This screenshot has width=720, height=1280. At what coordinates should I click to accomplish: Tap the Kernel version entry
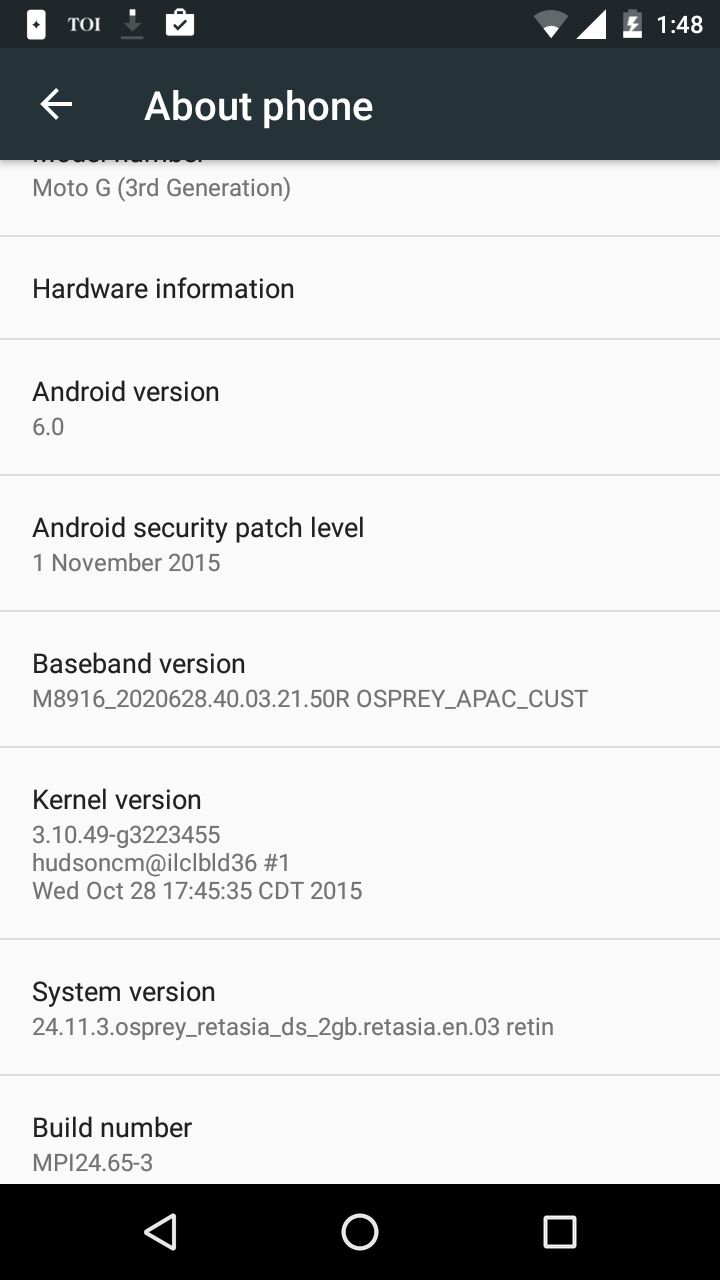(x=360, y=843)
